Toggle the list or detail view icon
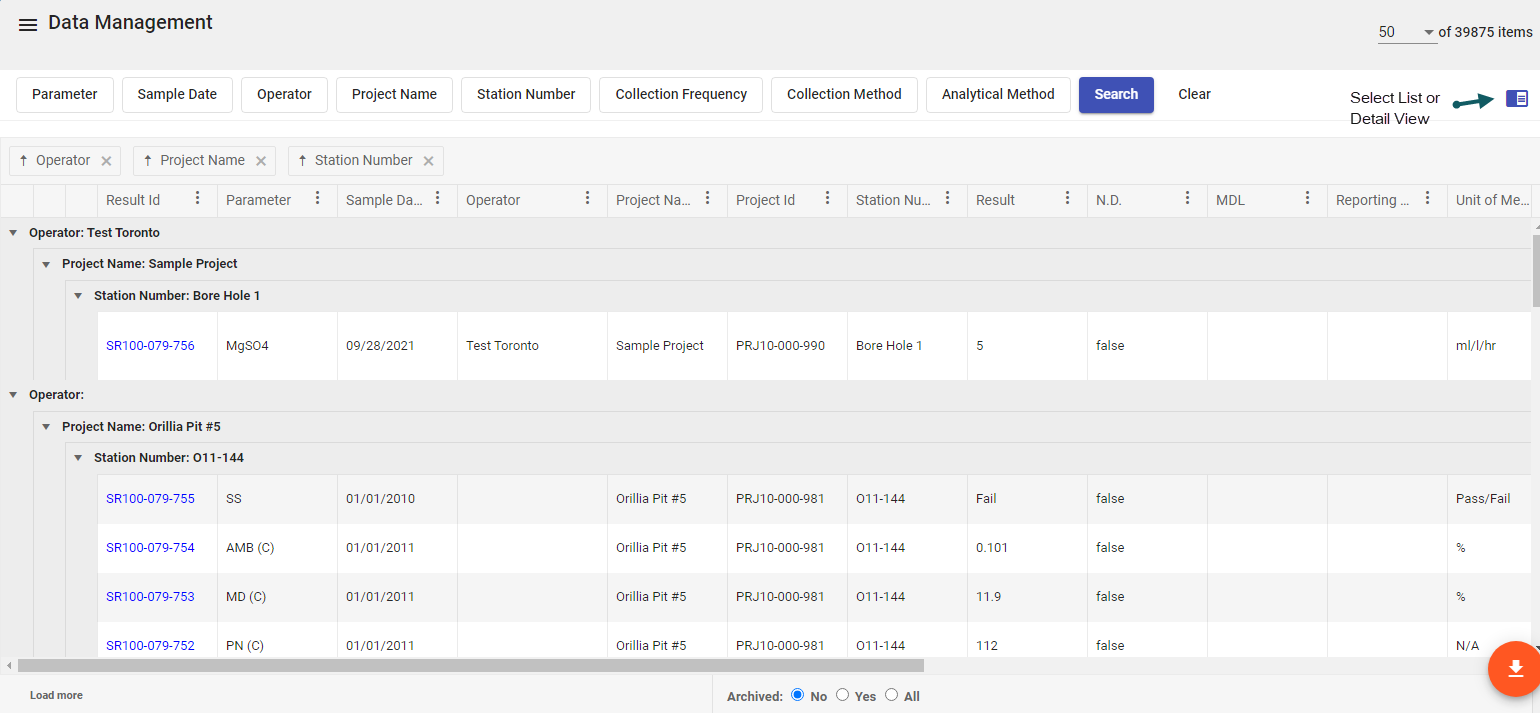The height and width of the screenshot is (713, 1540). 1516,98
